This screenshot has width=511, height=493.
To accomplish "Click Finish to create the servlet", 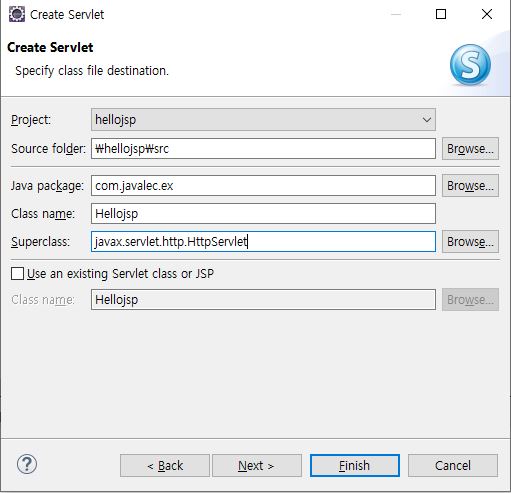I will point(355,465).
